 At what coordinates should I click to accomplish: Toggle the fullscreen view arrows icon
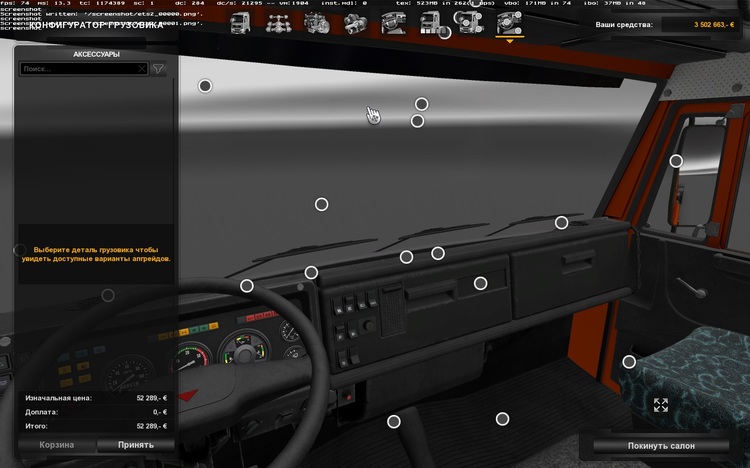[661, 405]
